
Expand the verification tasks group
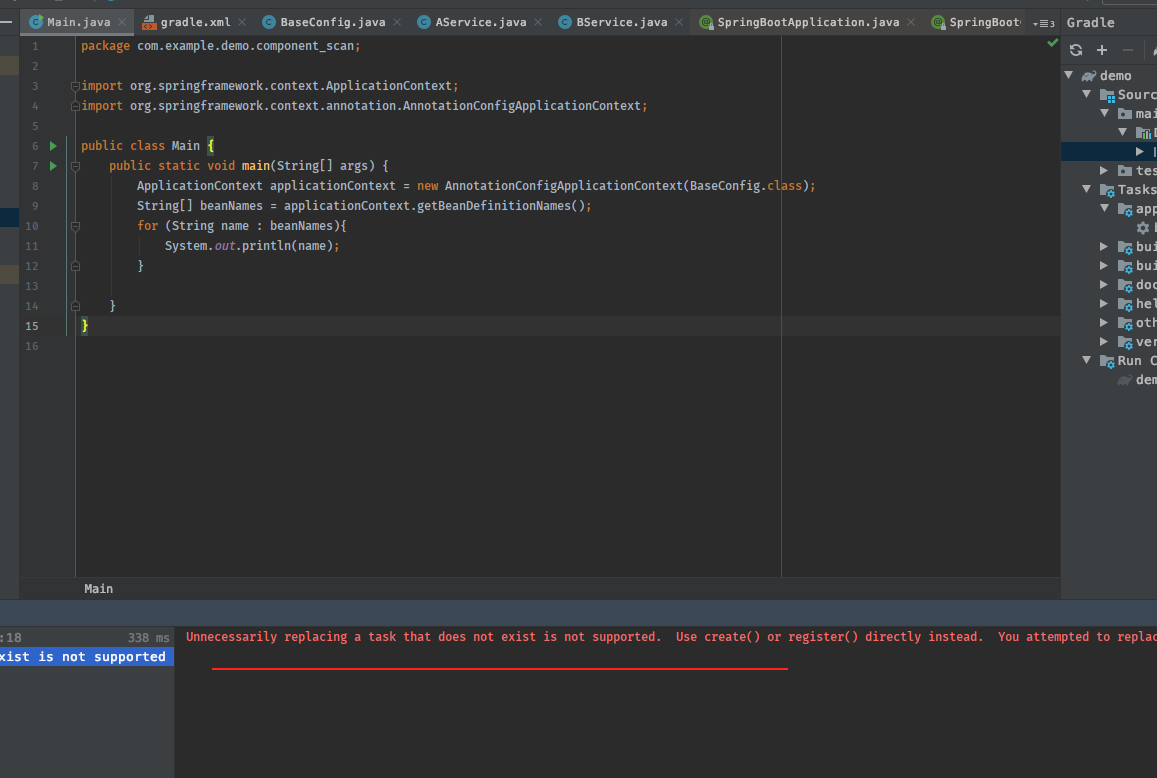pyautogui.click(x=1104, y=341)
